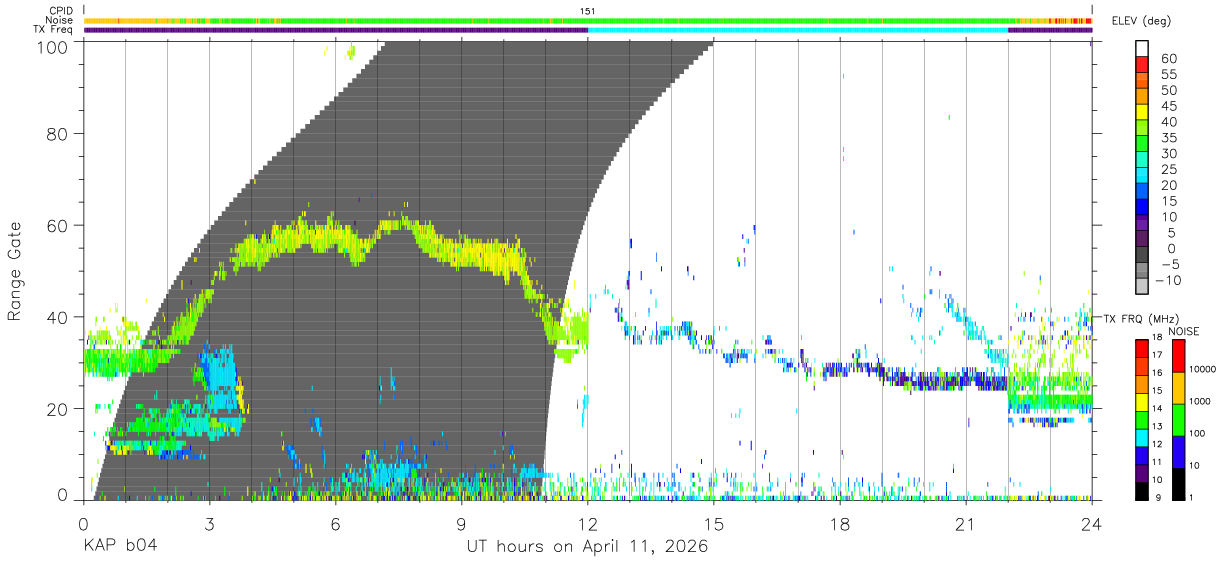Click the TX FRQ (MHz) legend title

pyautogui.click(x=1139, y=318)
